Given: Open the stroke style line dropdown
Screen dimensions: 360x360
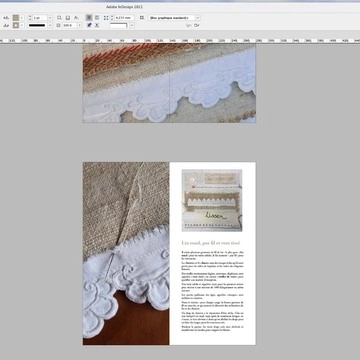Looking at the screenshot, I should [50, 25].
